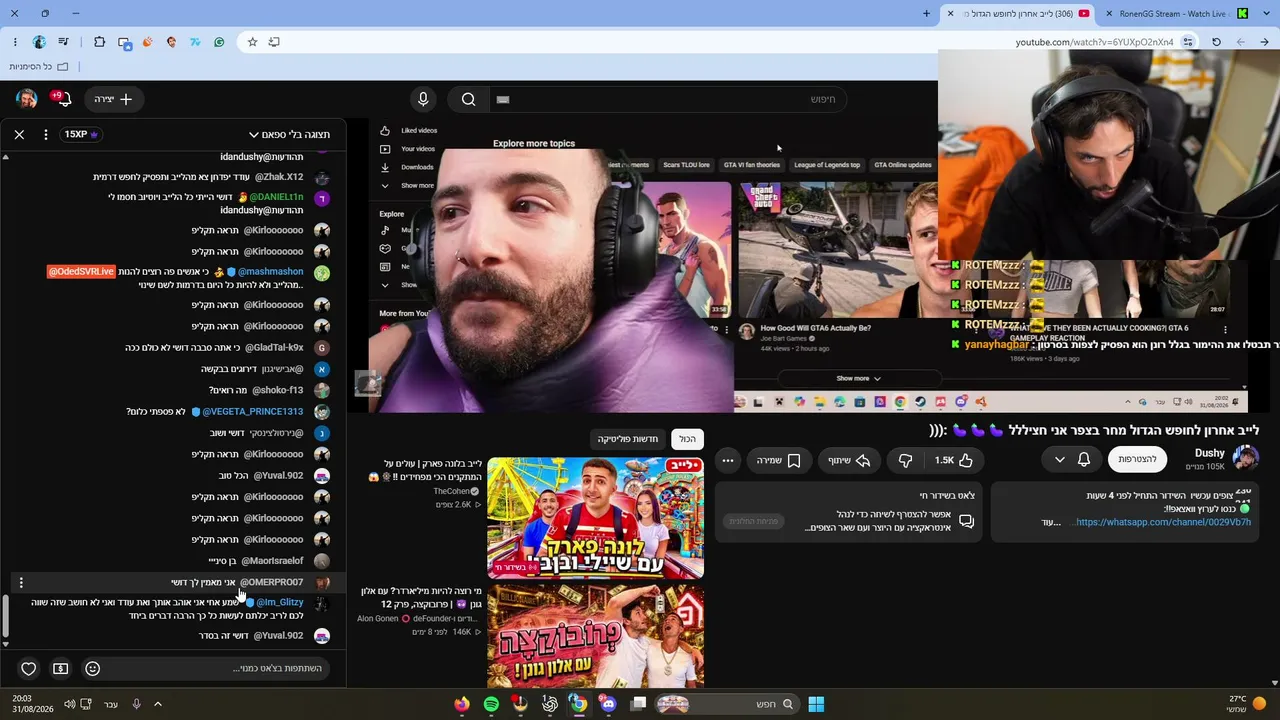The width and height of the screenshot is (1280, 720).
Task: Open more options for OMERPRO07 message
Action: point(21,582)
